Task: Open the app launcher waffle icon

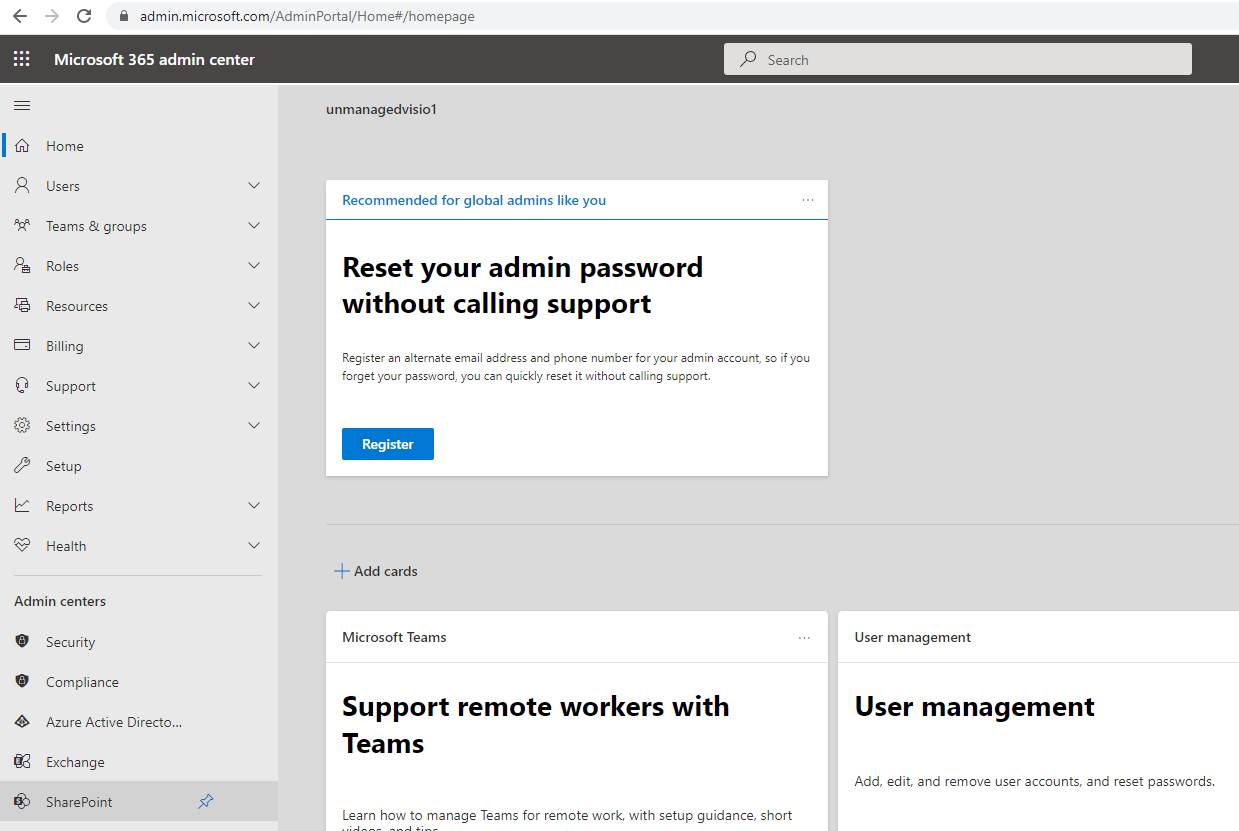Action: [21, 59]
